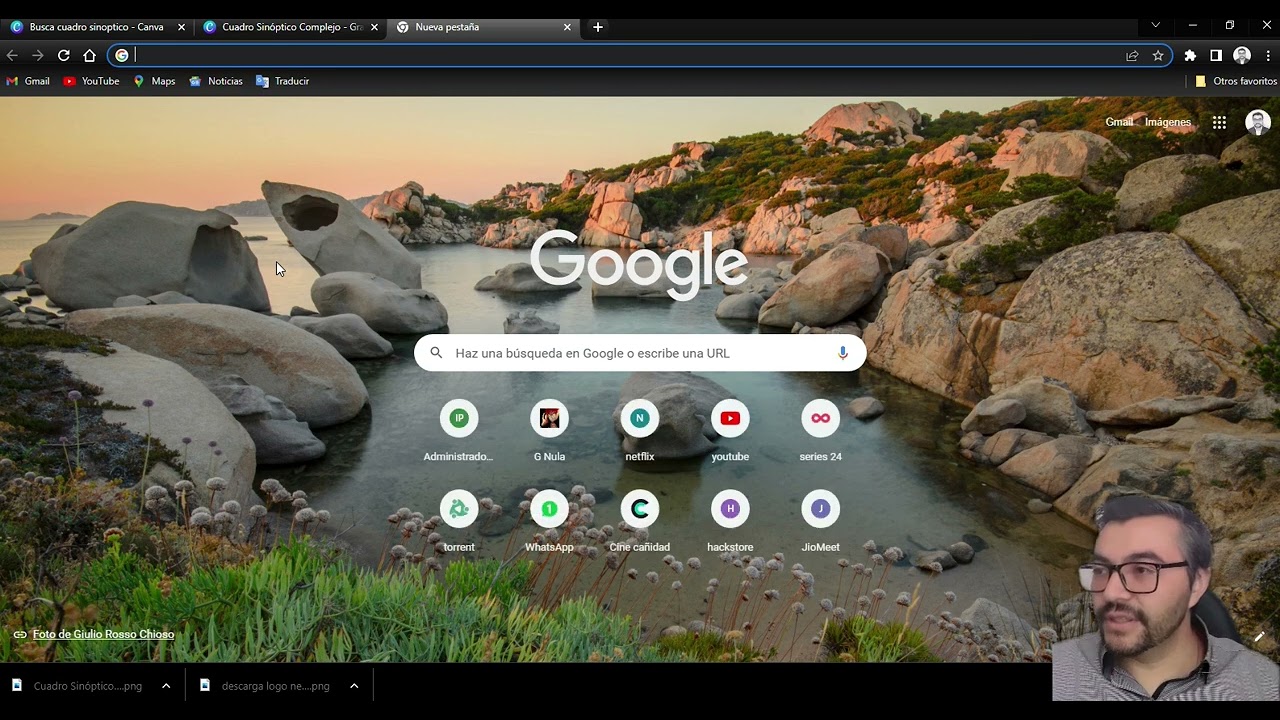Close the Busca cuadro sinoptico tab

(181, 27)
